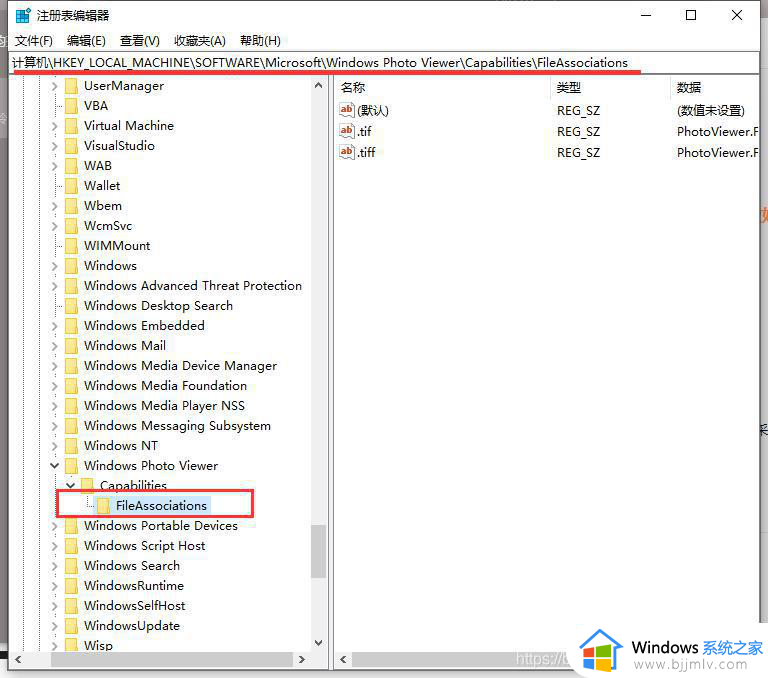Open the 收藏夹(A) menu
768x678 pixels.
(200, 41)
